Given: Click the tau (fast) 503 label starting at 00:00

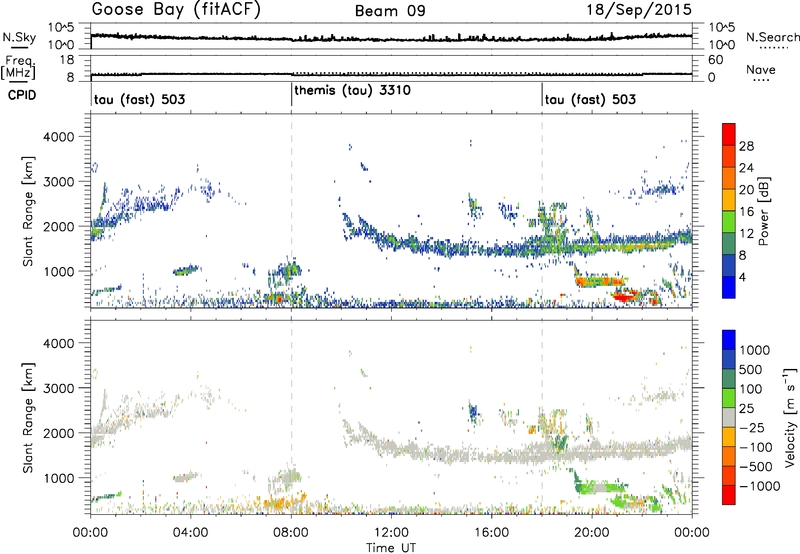Looking at the screenshot, I should coord(139,99).
